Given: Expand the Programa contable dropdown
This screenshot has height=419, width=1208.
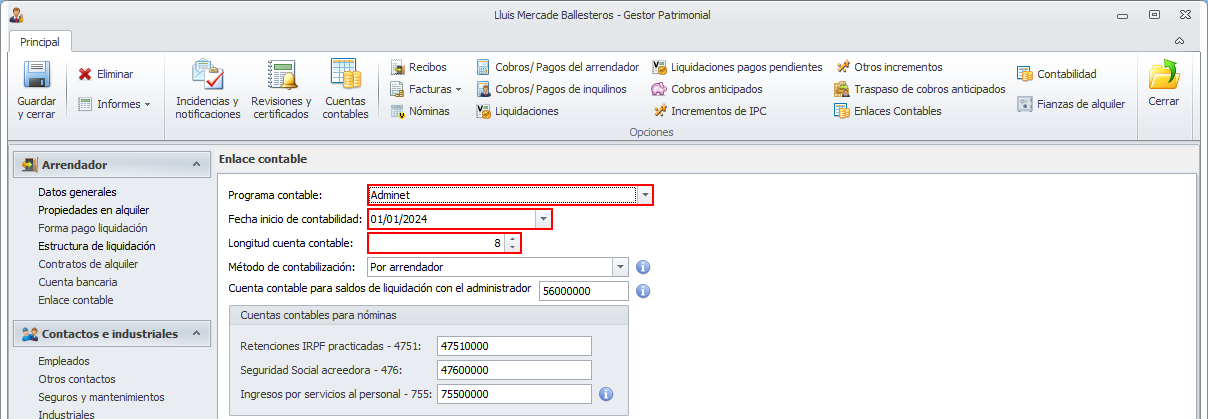Looking at the screenshot, I should pyautogui.click(x=645, y=195).
